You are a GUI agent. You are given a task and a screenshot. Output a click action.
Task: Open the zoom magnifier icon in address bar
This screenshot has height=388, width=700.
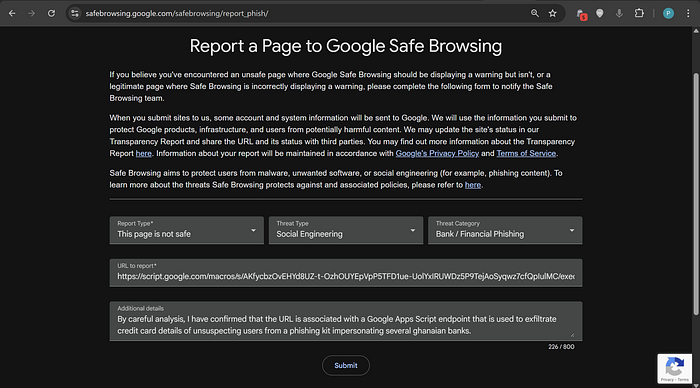(x=534, y=13)
